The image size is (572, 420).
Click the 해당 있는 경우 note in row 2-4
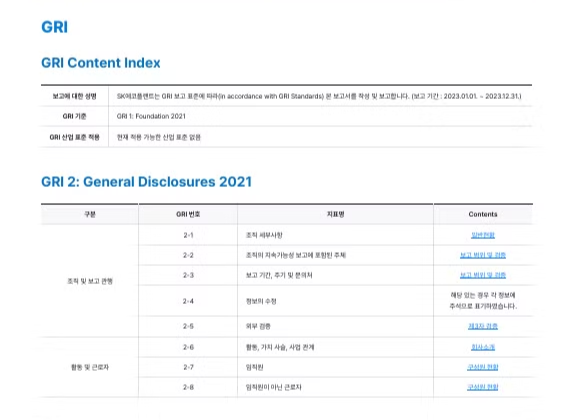coord(483,301)
